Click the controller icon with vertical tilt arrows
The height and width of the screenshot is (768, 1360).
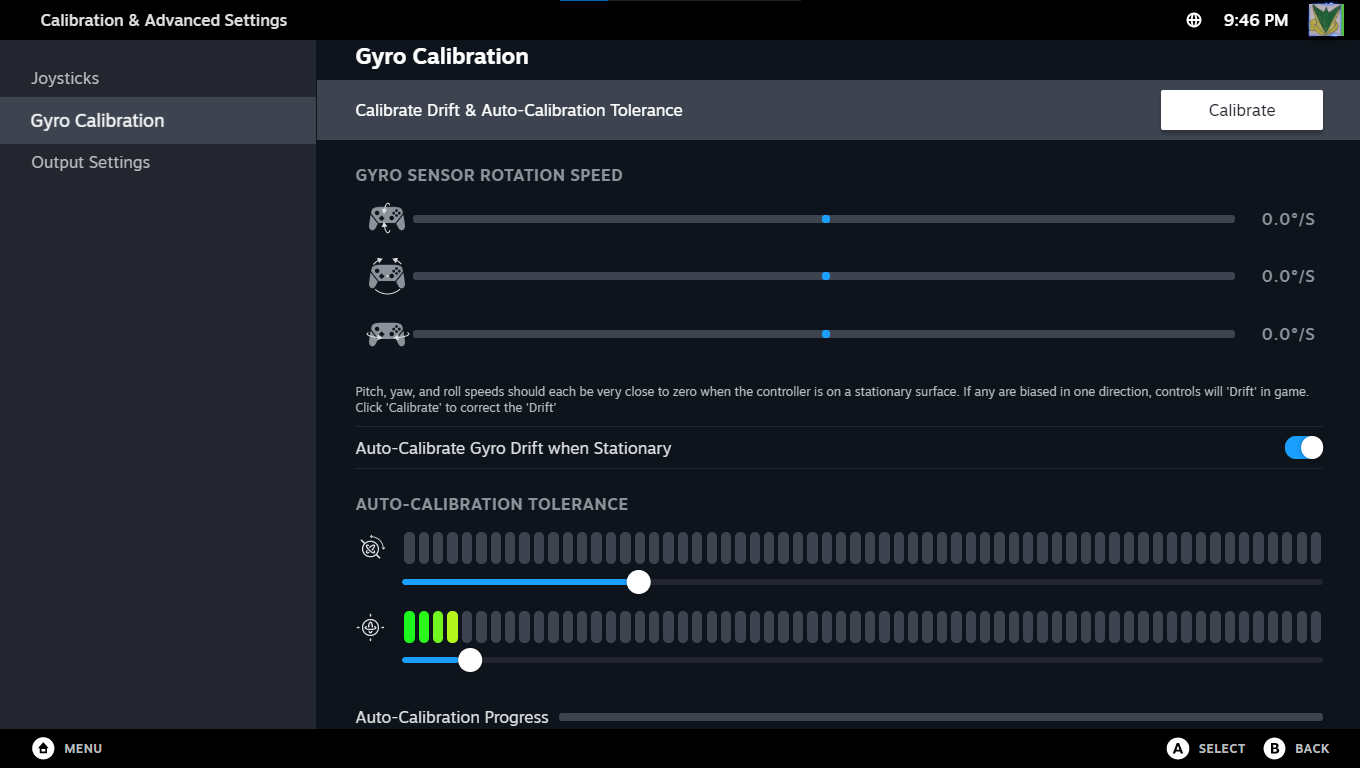coord(387,218)
